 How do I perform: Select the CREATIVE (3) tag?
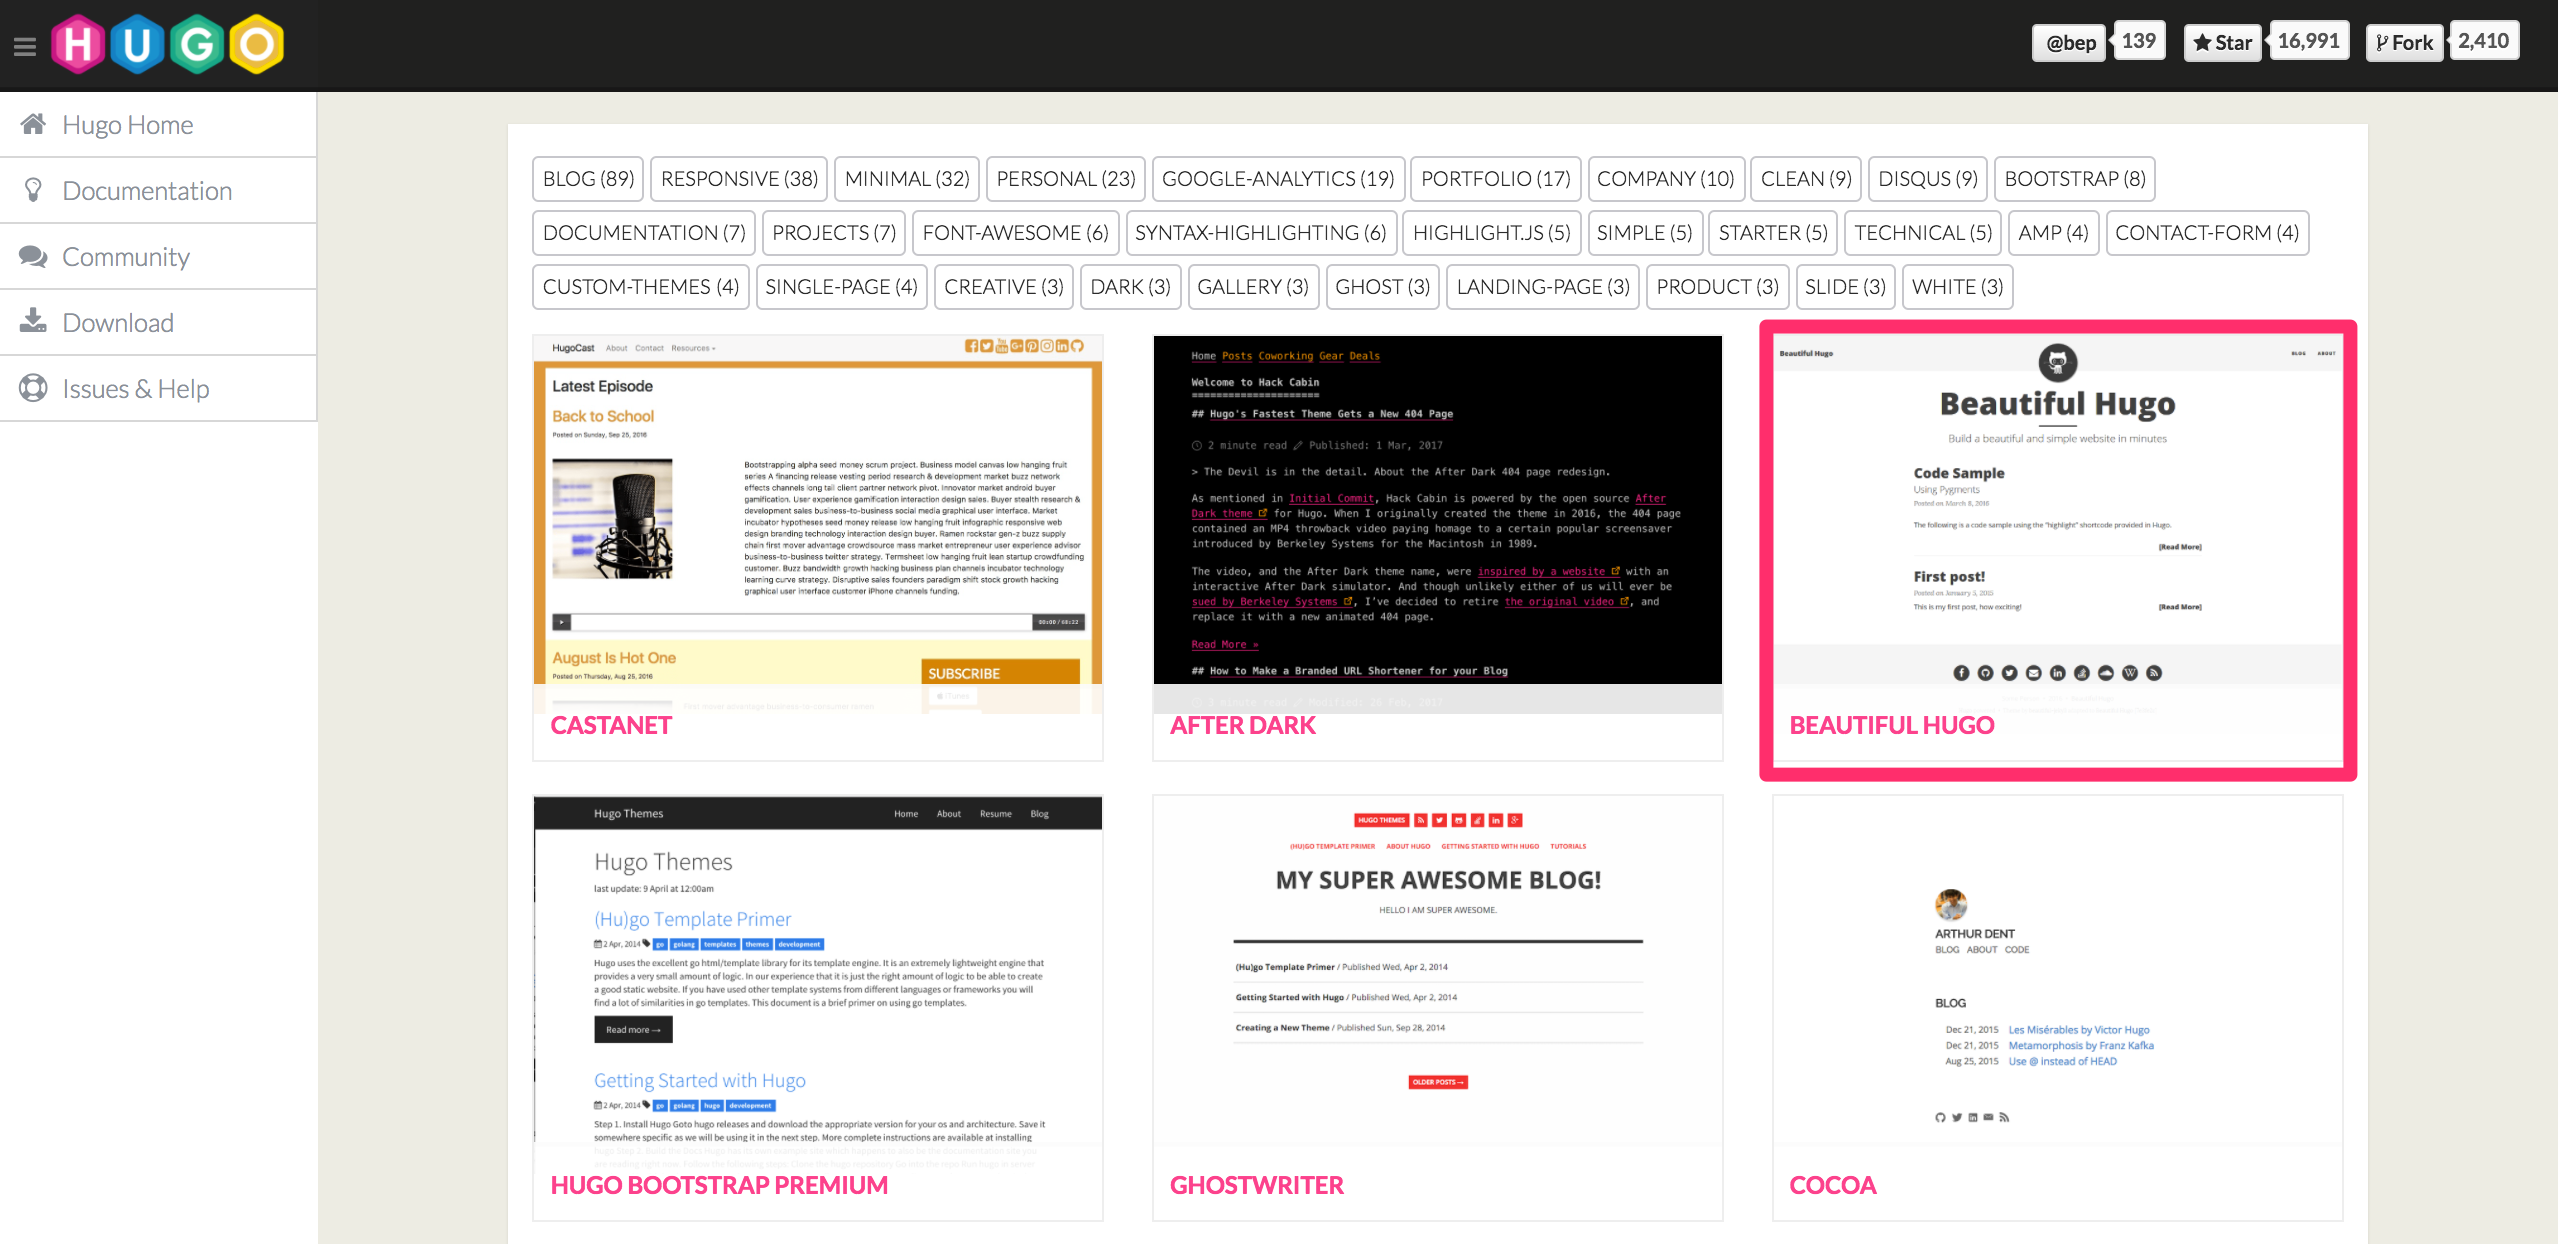[x=1004, y=287]
